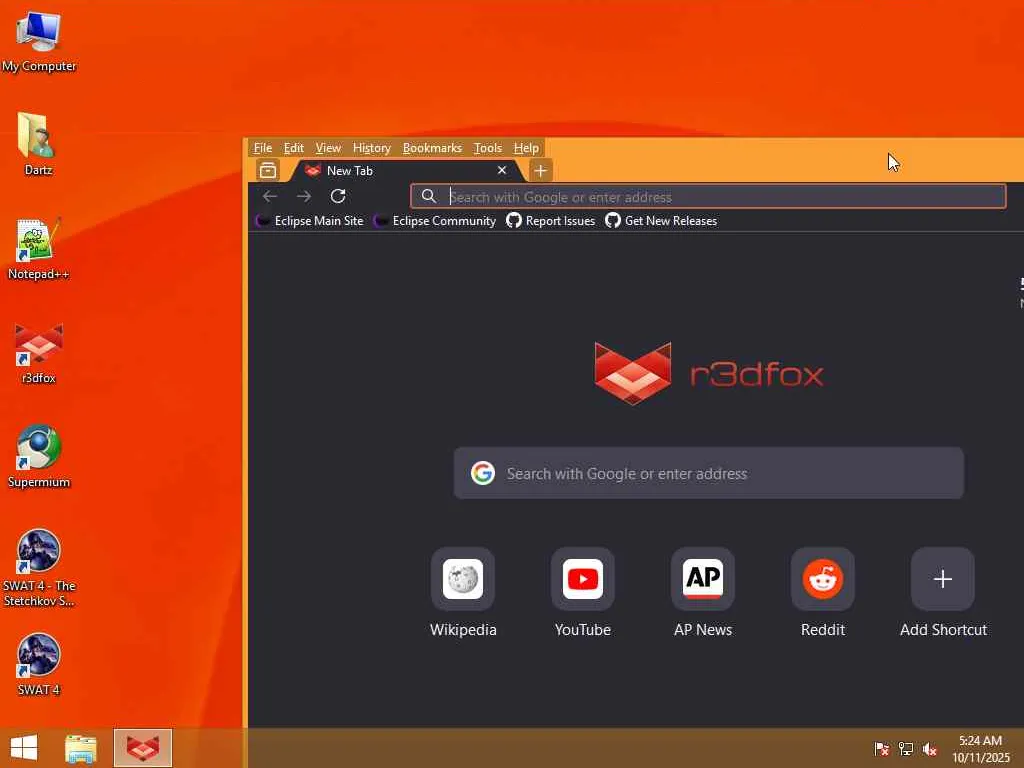The image size is (1024, 768).
Task: Click the Add Shortcut tile
Action: click(943, 593)
